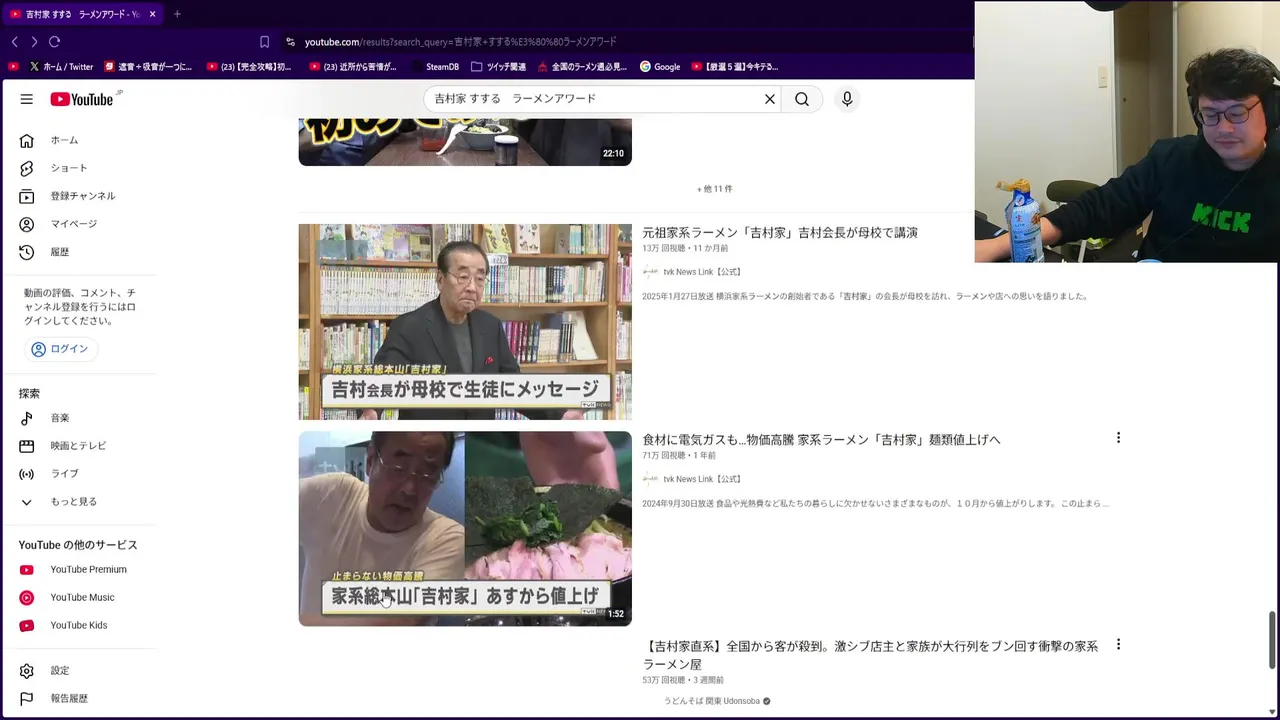Open the 遺書＋吸音 bookmark

pos(147,67)
